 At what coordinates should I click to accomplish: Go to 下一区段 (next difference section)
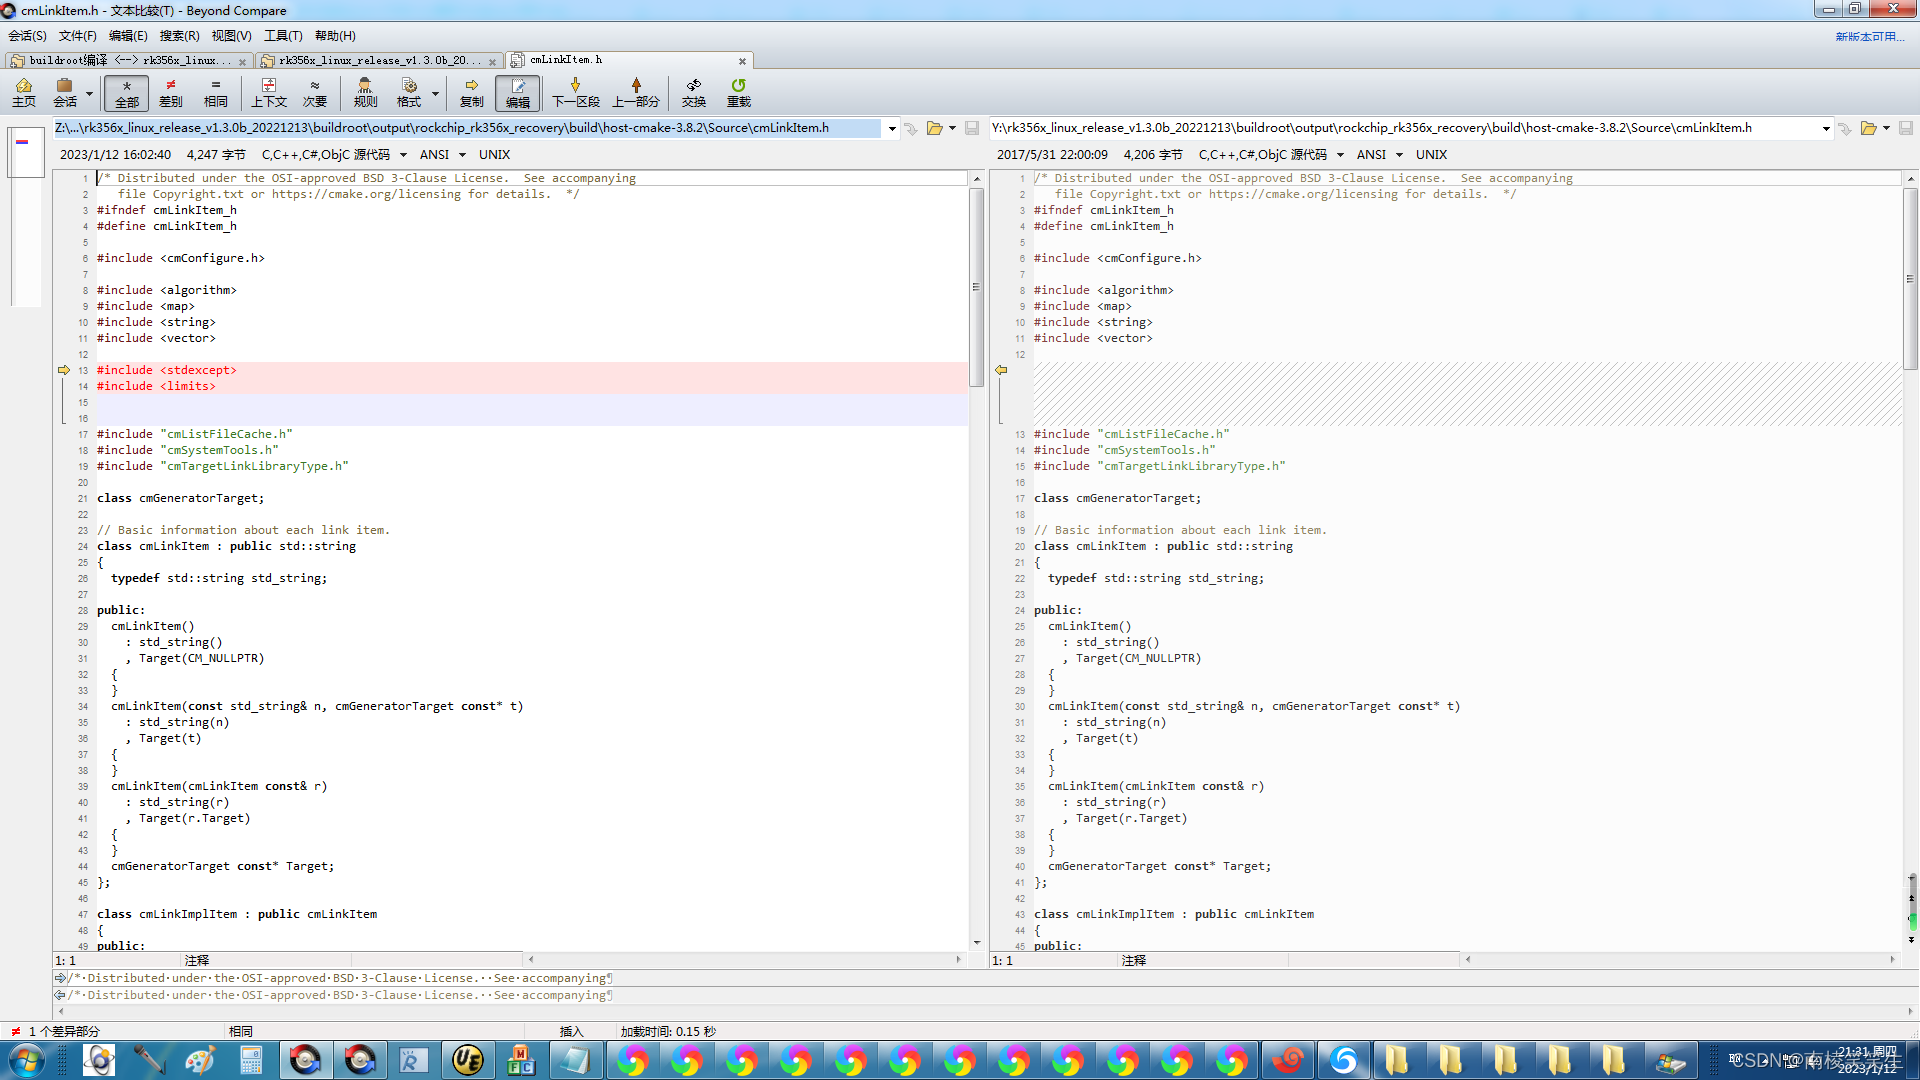tap(575, 92)
